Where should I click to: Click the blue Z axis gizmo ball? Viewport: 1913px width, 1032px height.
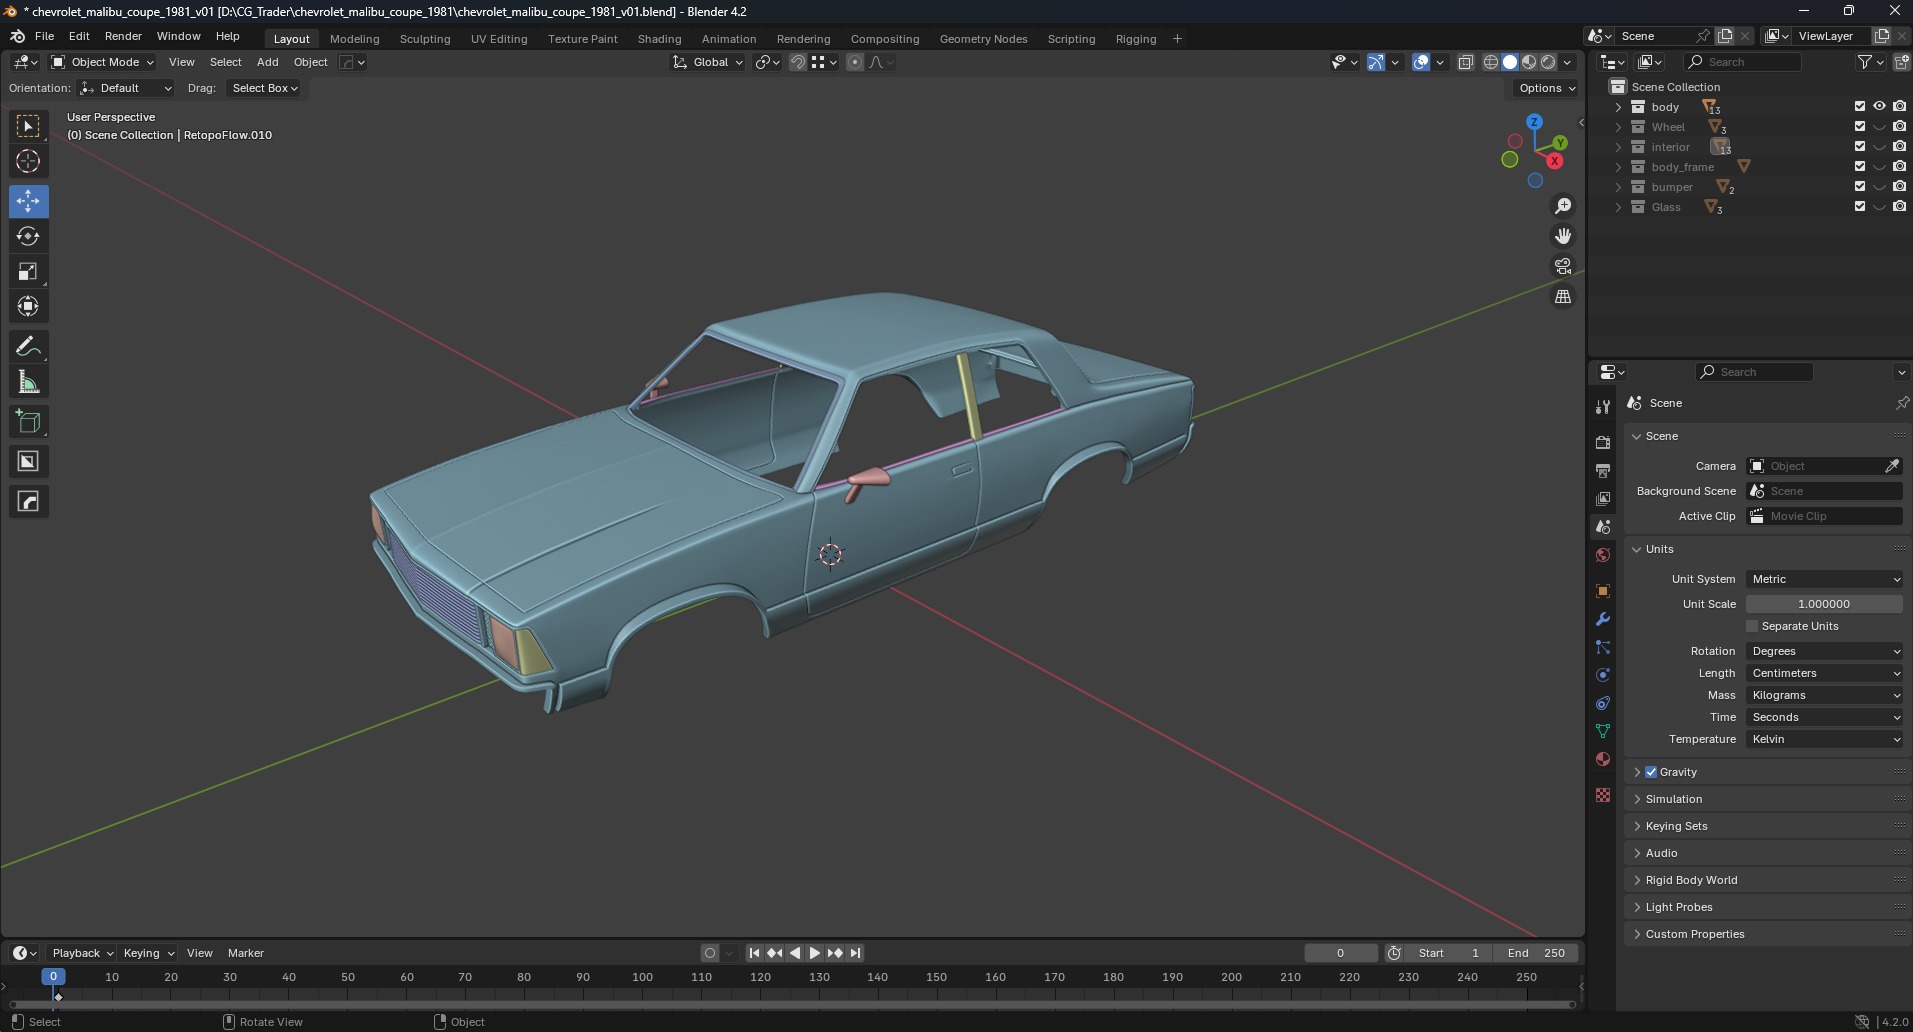click(1534, 122)
